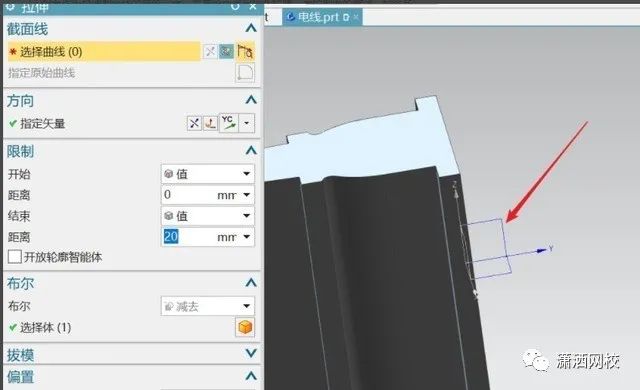This screenshot has height=390, width=640.
Task: Open the 布尔 减去 dropdown
Action: click(208, 306)
